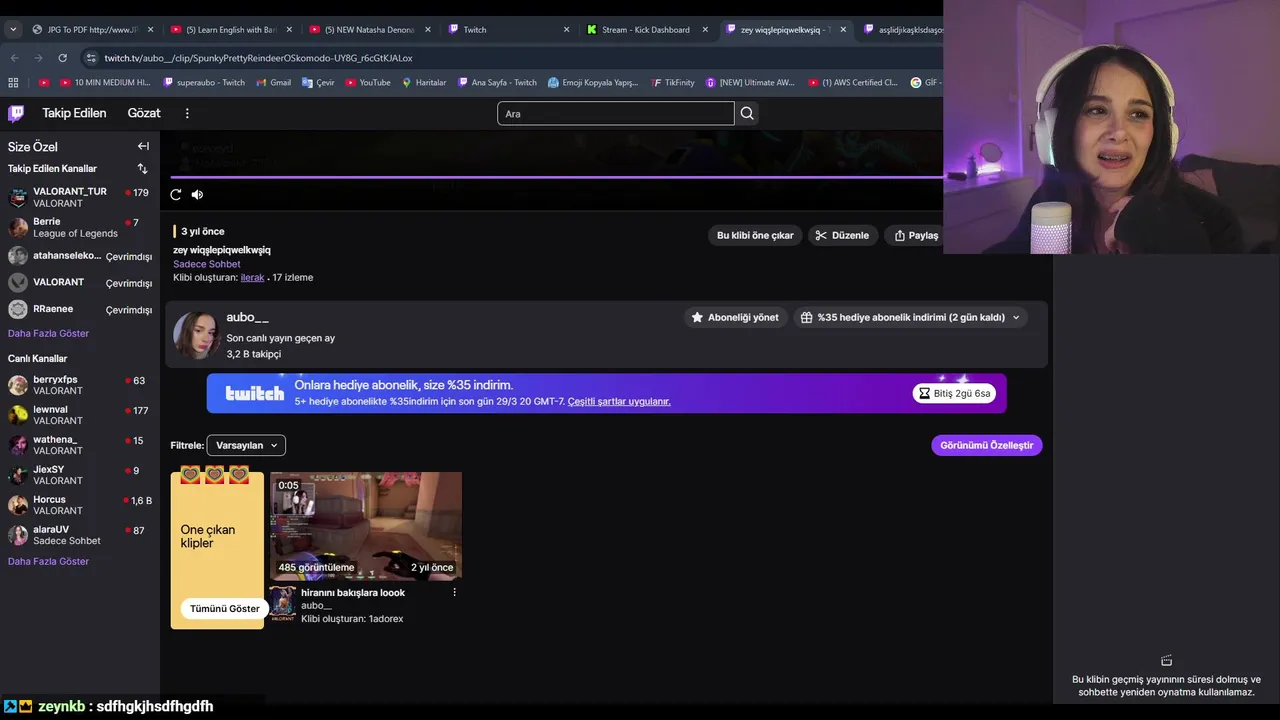This screenshot has width=1280, height=720.
Task: Open the 10 MIN MEDIUM HI bookmark
Action: [x=105, y=82]
